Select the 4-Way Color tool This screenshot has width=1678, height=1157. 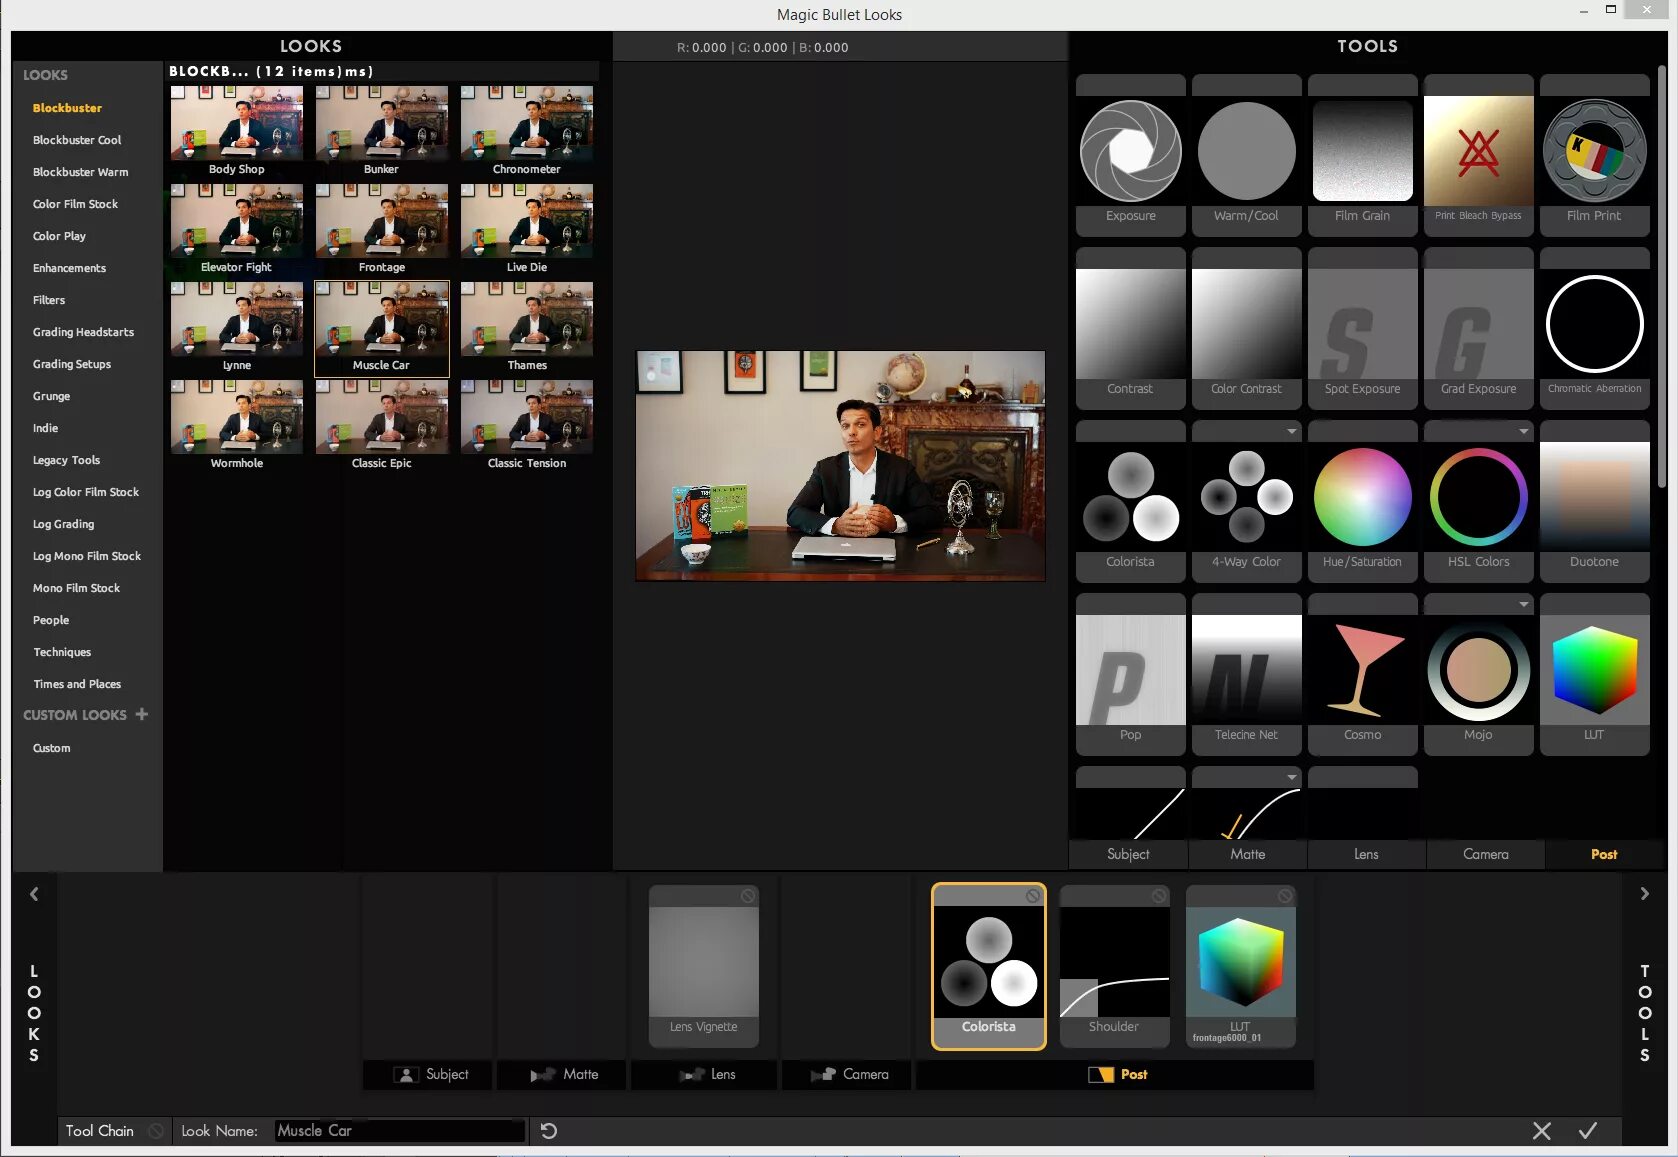(x=1246, y=501)
